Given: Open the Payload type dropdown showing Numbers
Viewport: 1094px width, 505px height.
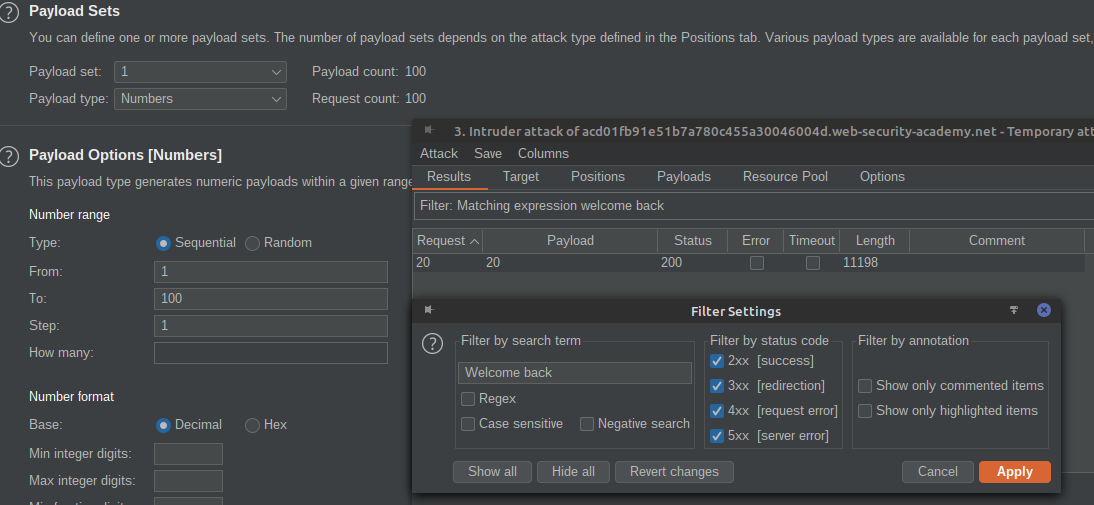Looking at the screenshot, I should [x=200, y=99].
